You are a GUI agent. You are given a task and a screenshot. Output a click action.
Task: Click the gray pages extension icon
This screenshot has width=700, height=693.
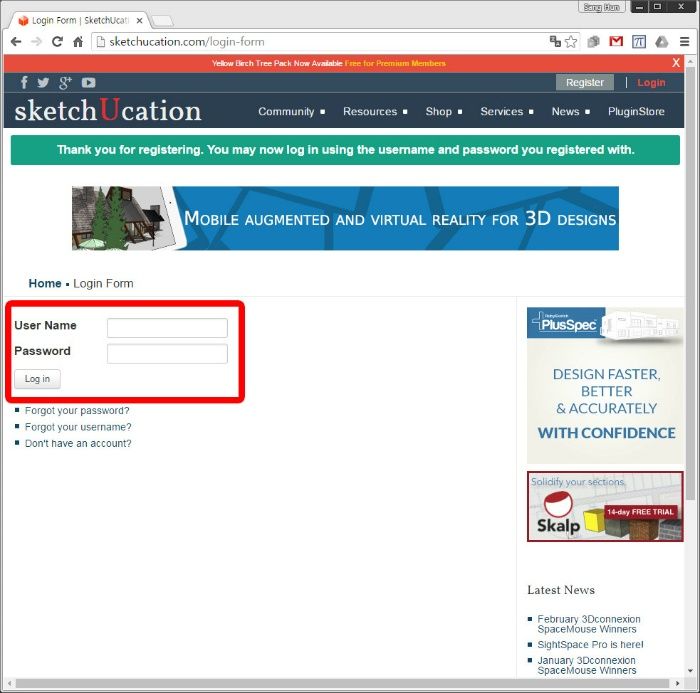(x=593, y=42)
